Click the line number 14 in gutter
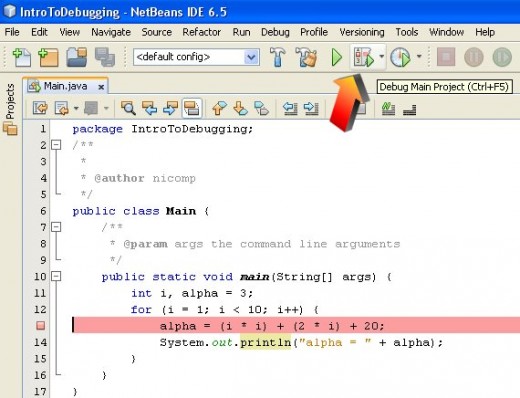 click(40, 342)
